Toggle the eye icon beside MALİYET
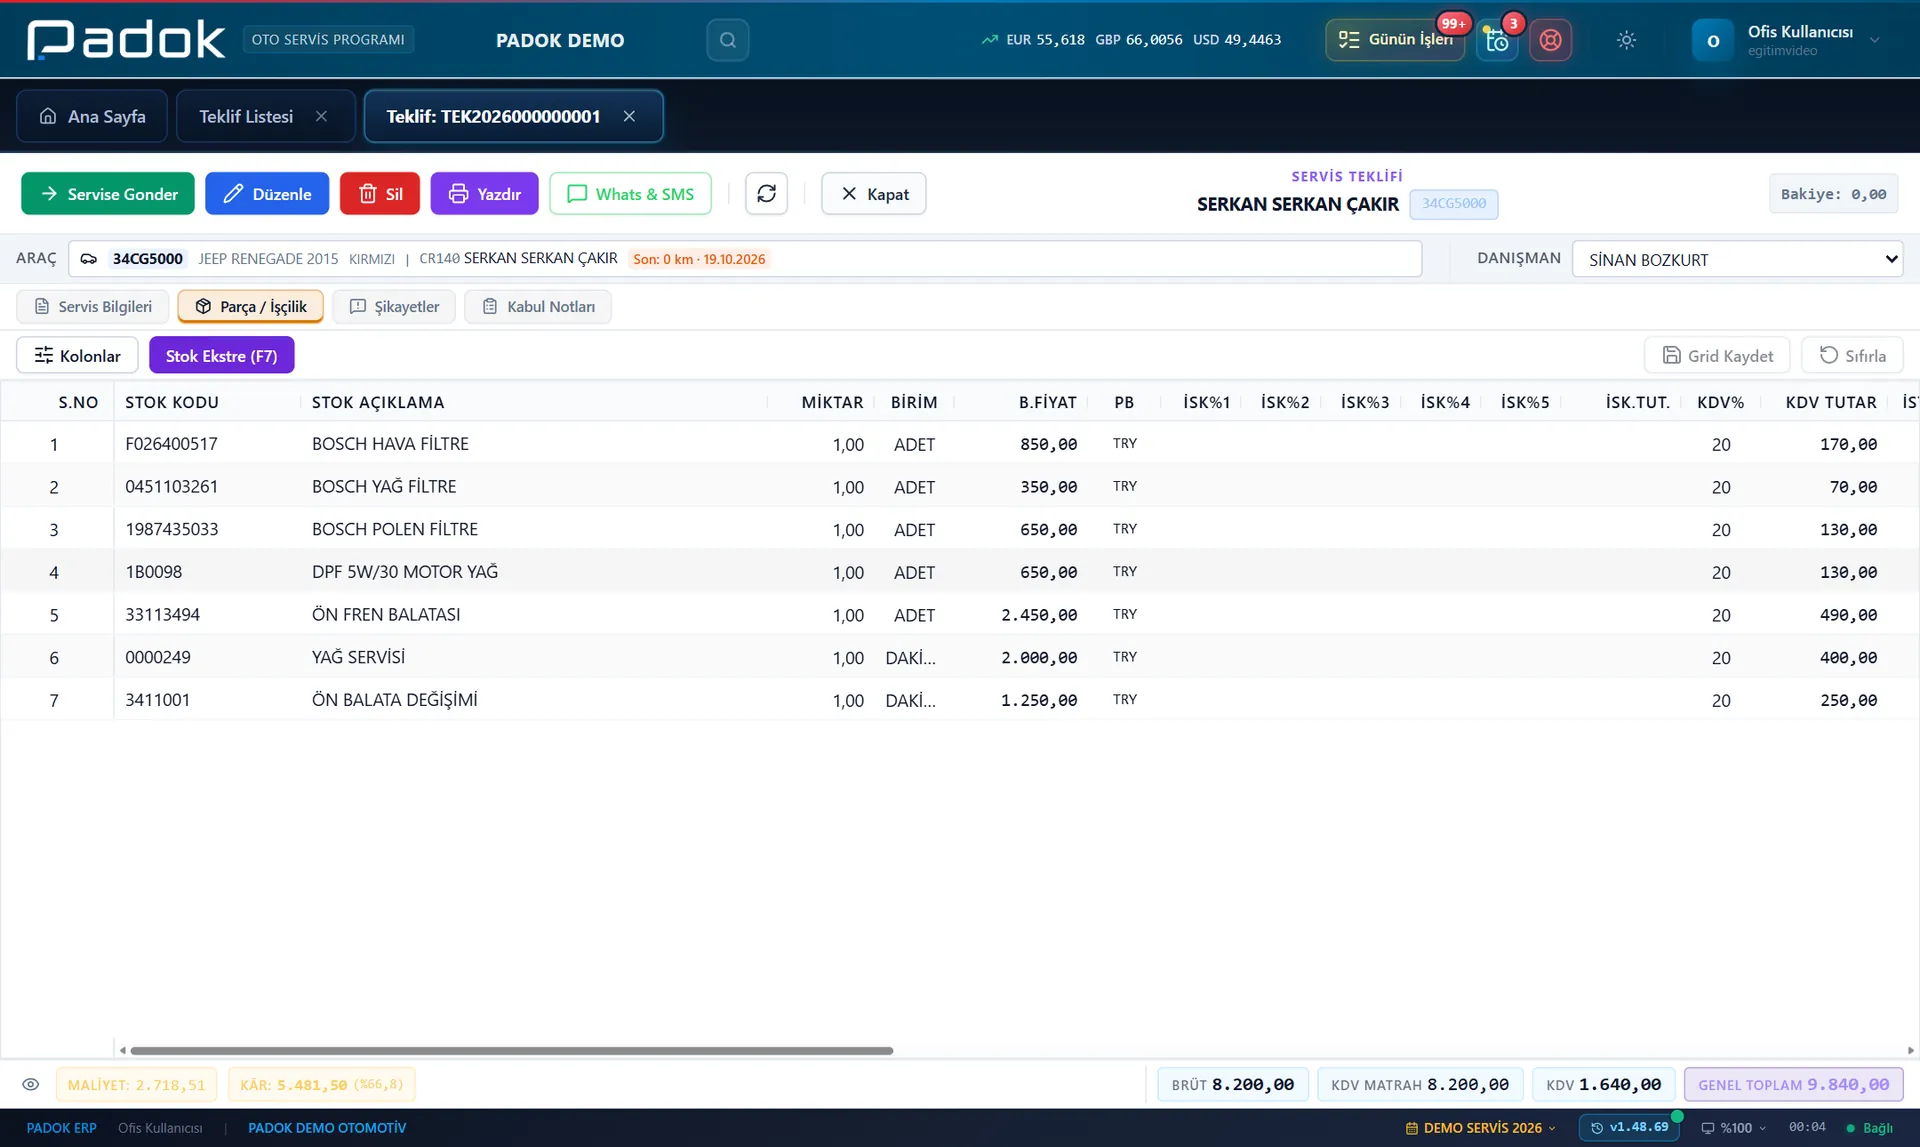The height and width of the screenshot is (1147, 1920). click(31, 1084)
